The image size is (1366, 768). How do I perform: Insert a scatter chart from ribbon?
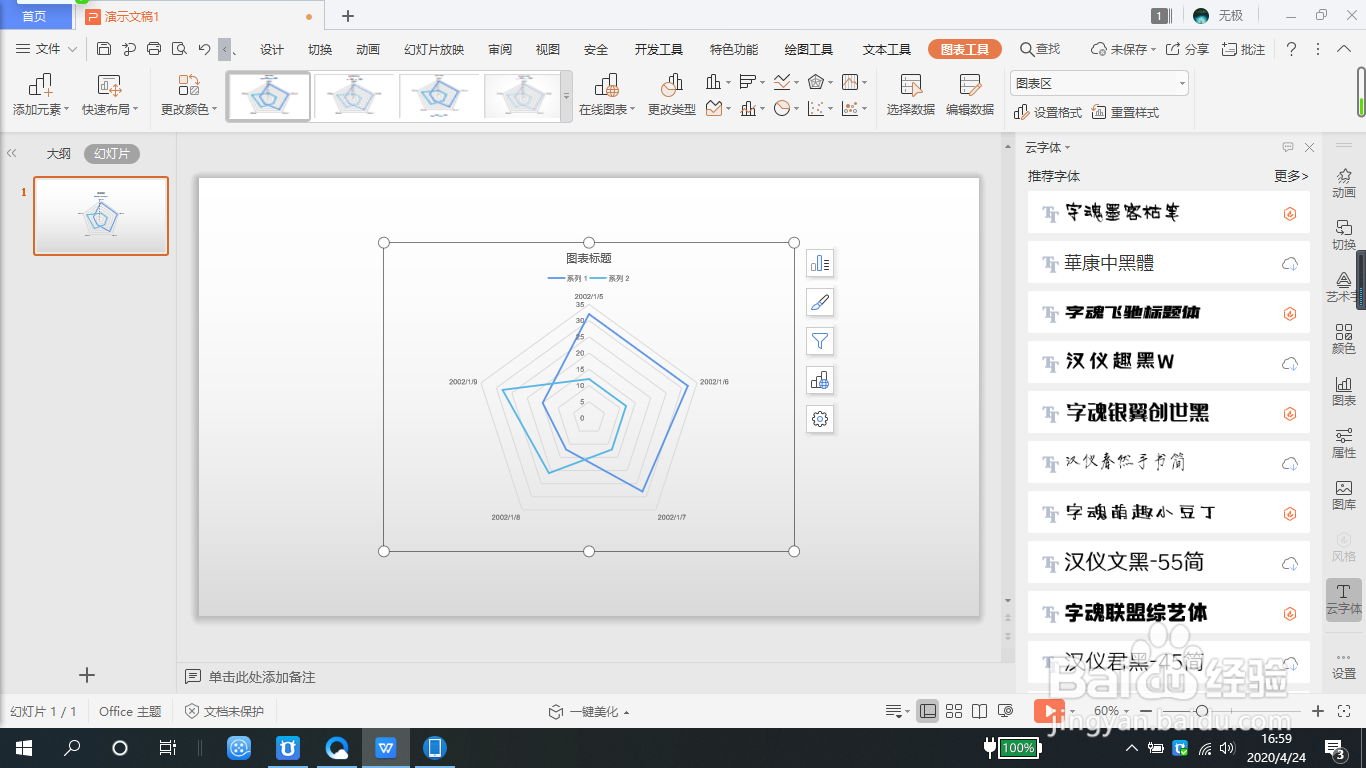pos(820,108)
